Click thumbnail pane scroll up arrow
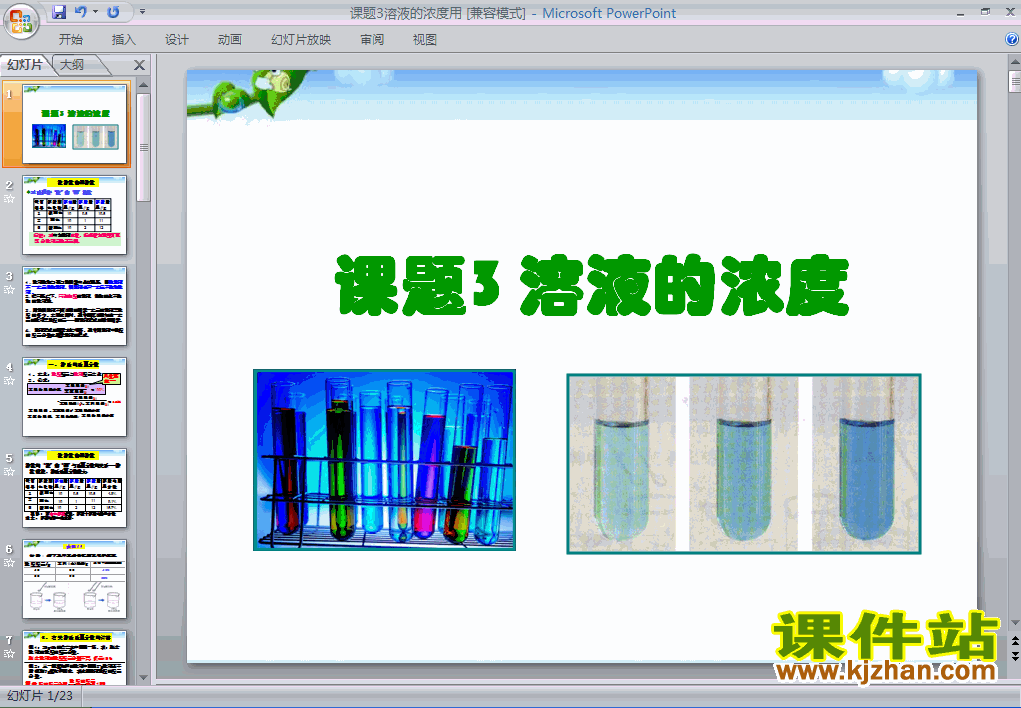1021x708 pixels. point(144,85)
